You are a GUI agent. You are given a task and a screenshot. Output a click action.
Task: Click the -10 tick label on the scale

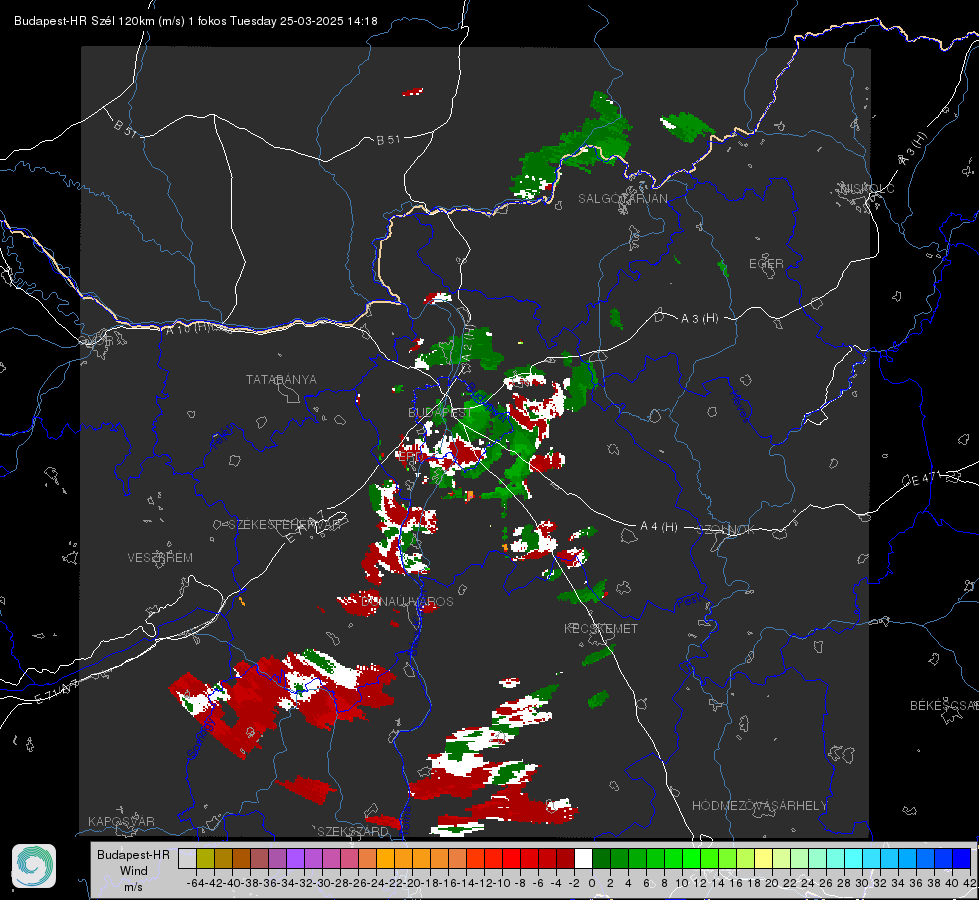pyautogui.click(x=501, y=883)
